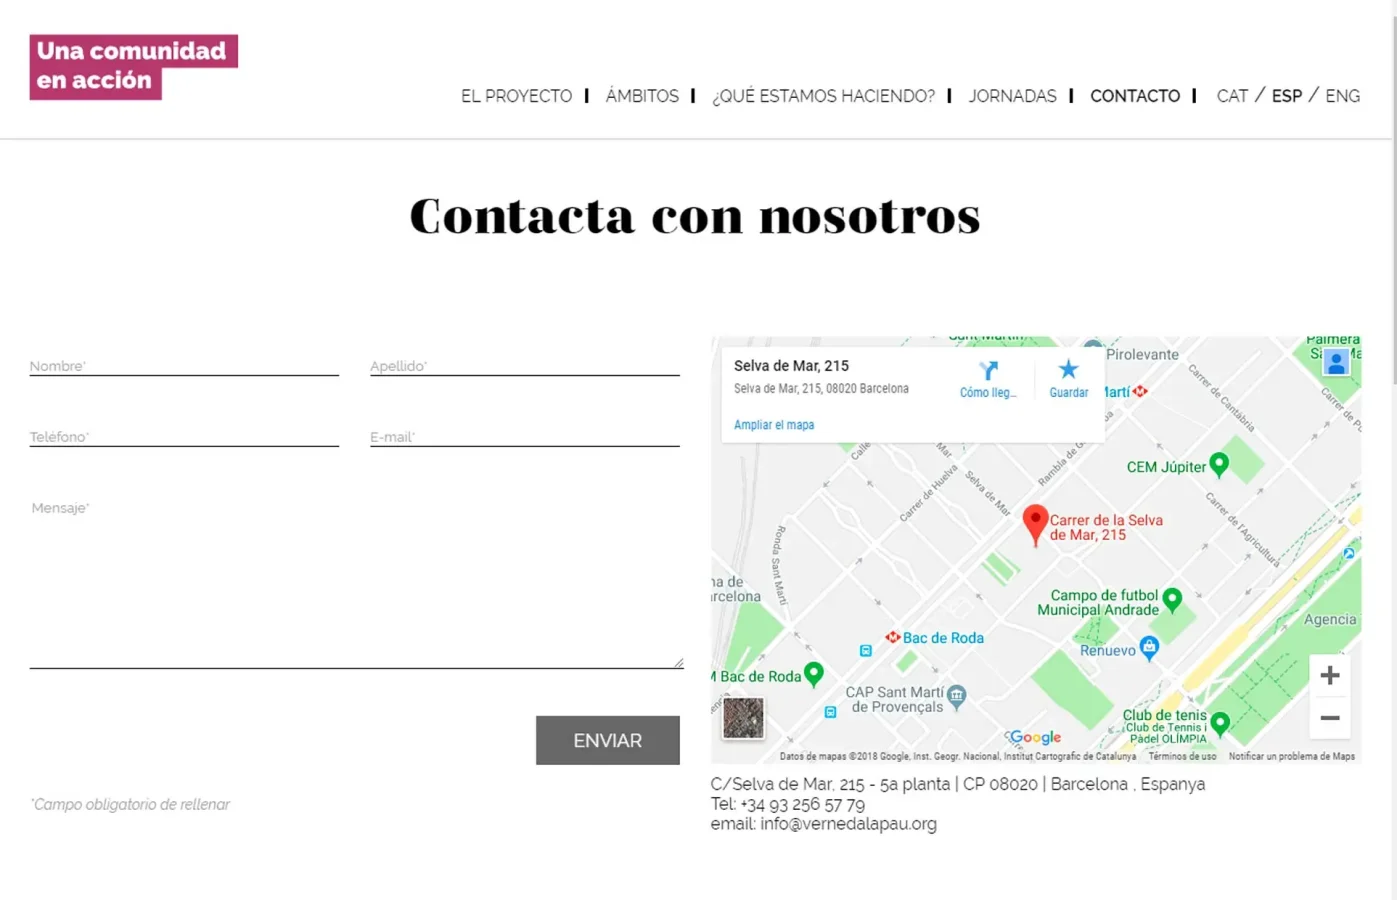Click the CEM Júpiter map marker
This screenshot has width=1397, height=900.
[x=1219, y=464]
